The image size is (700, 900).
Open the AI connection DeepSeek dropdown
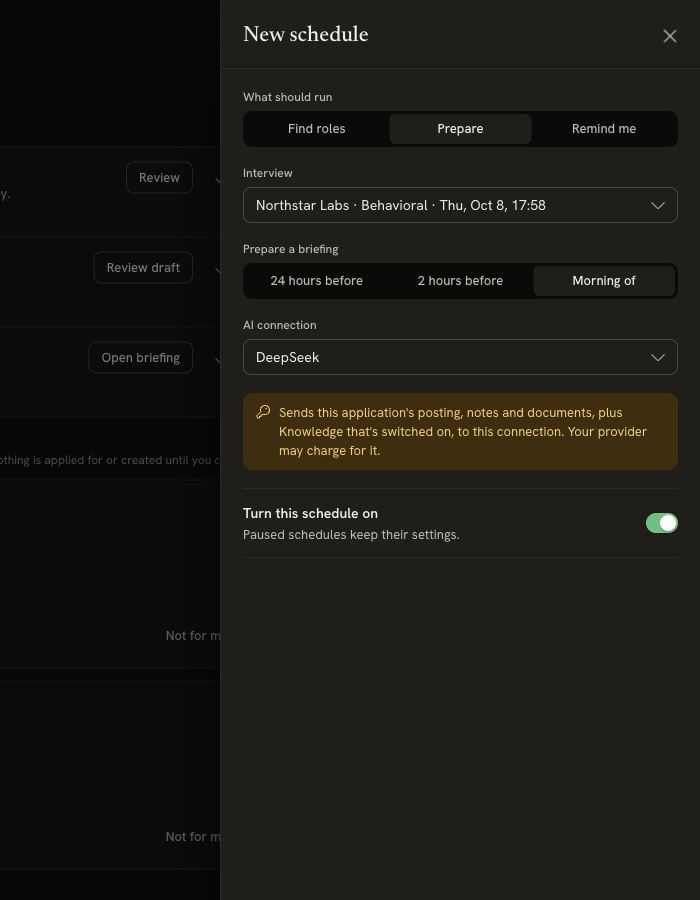point(460,357)
